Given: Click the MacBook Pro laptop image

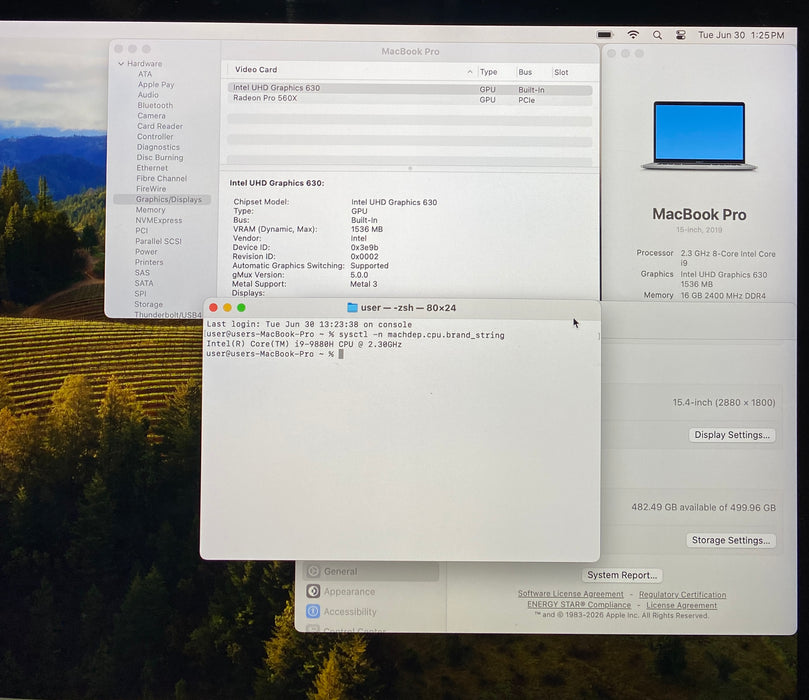Looking at the screenshot, I should tap(699, 136).
